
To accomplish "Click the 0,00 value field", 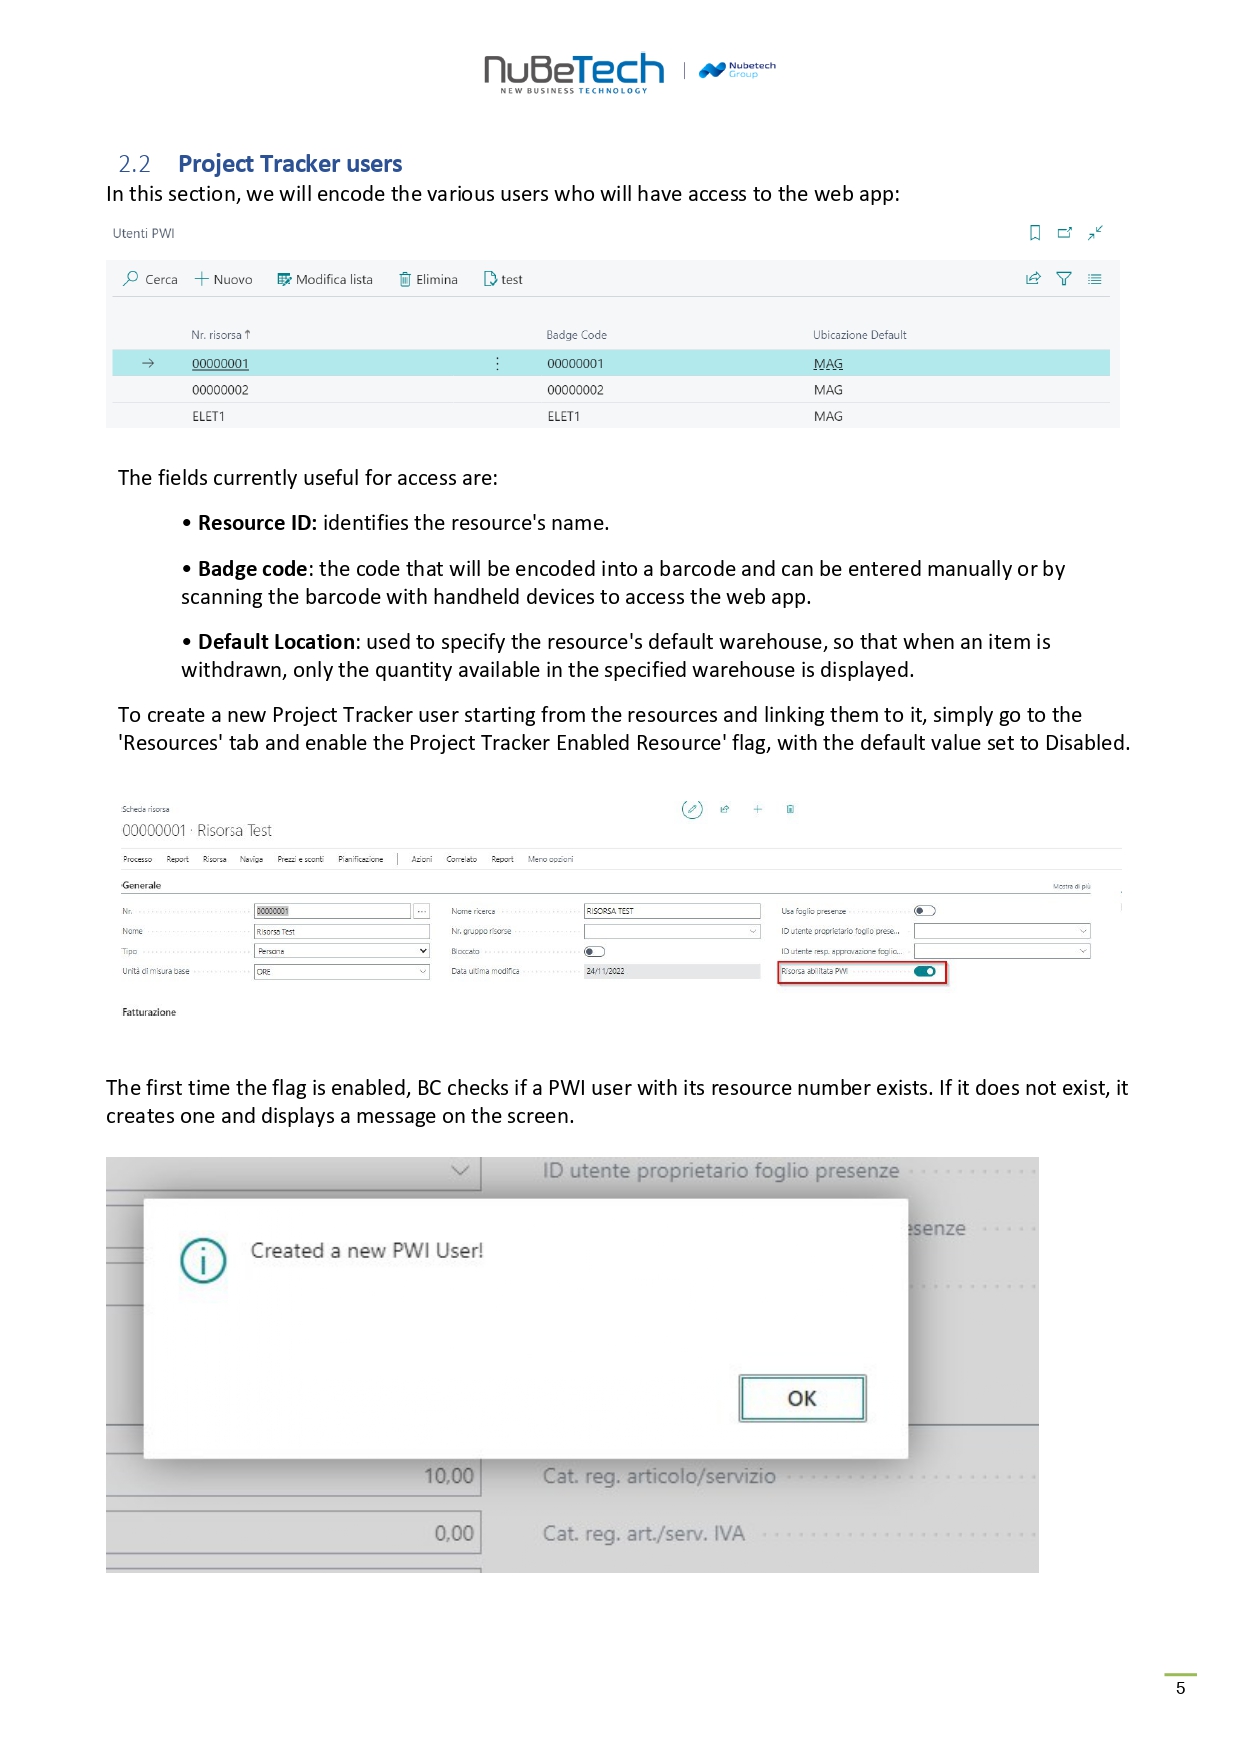I will pyautogui.click(x=294, y=1533).
